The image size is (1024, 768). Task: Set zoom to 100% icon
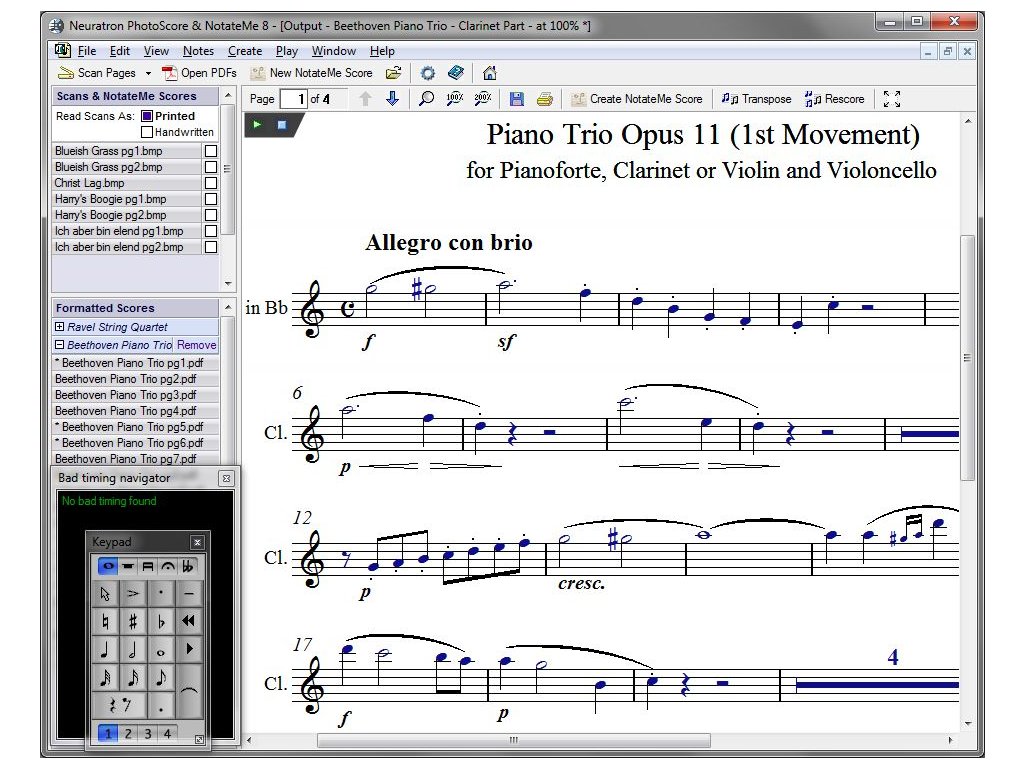click(455, 99)
